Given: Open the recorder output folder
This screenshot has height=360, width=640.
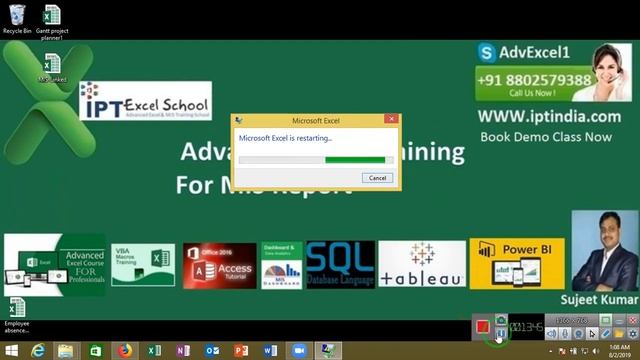Looking at the screenshot, I should pos(619,333).
